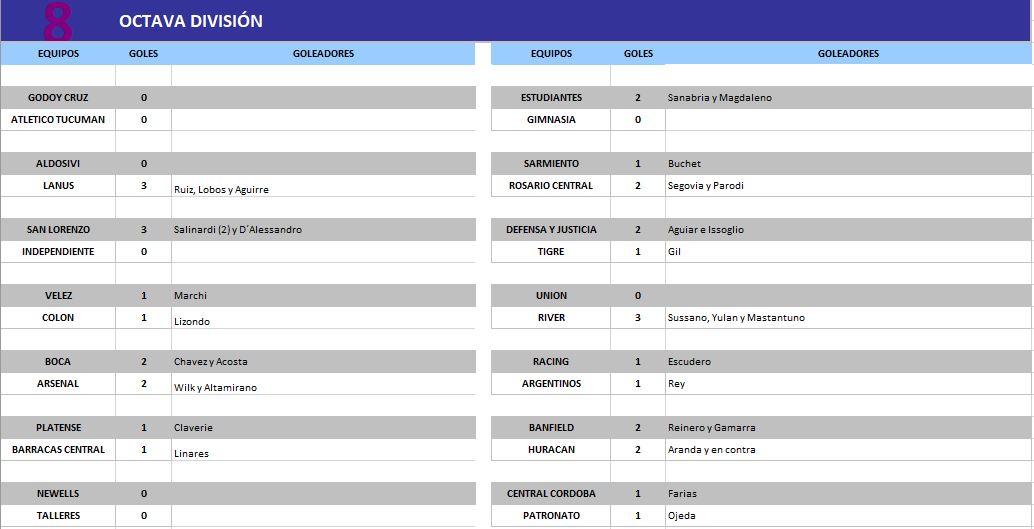Screen dimensions: 1034x529
Task: Click the PATRONATO team cell
Action: [551, 515]
